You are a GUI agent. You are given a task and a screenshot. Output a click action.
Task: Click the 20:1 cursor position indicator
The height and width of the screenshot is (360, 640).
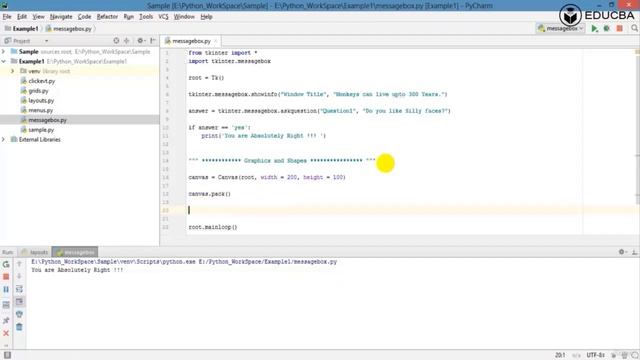pos(560,355)
